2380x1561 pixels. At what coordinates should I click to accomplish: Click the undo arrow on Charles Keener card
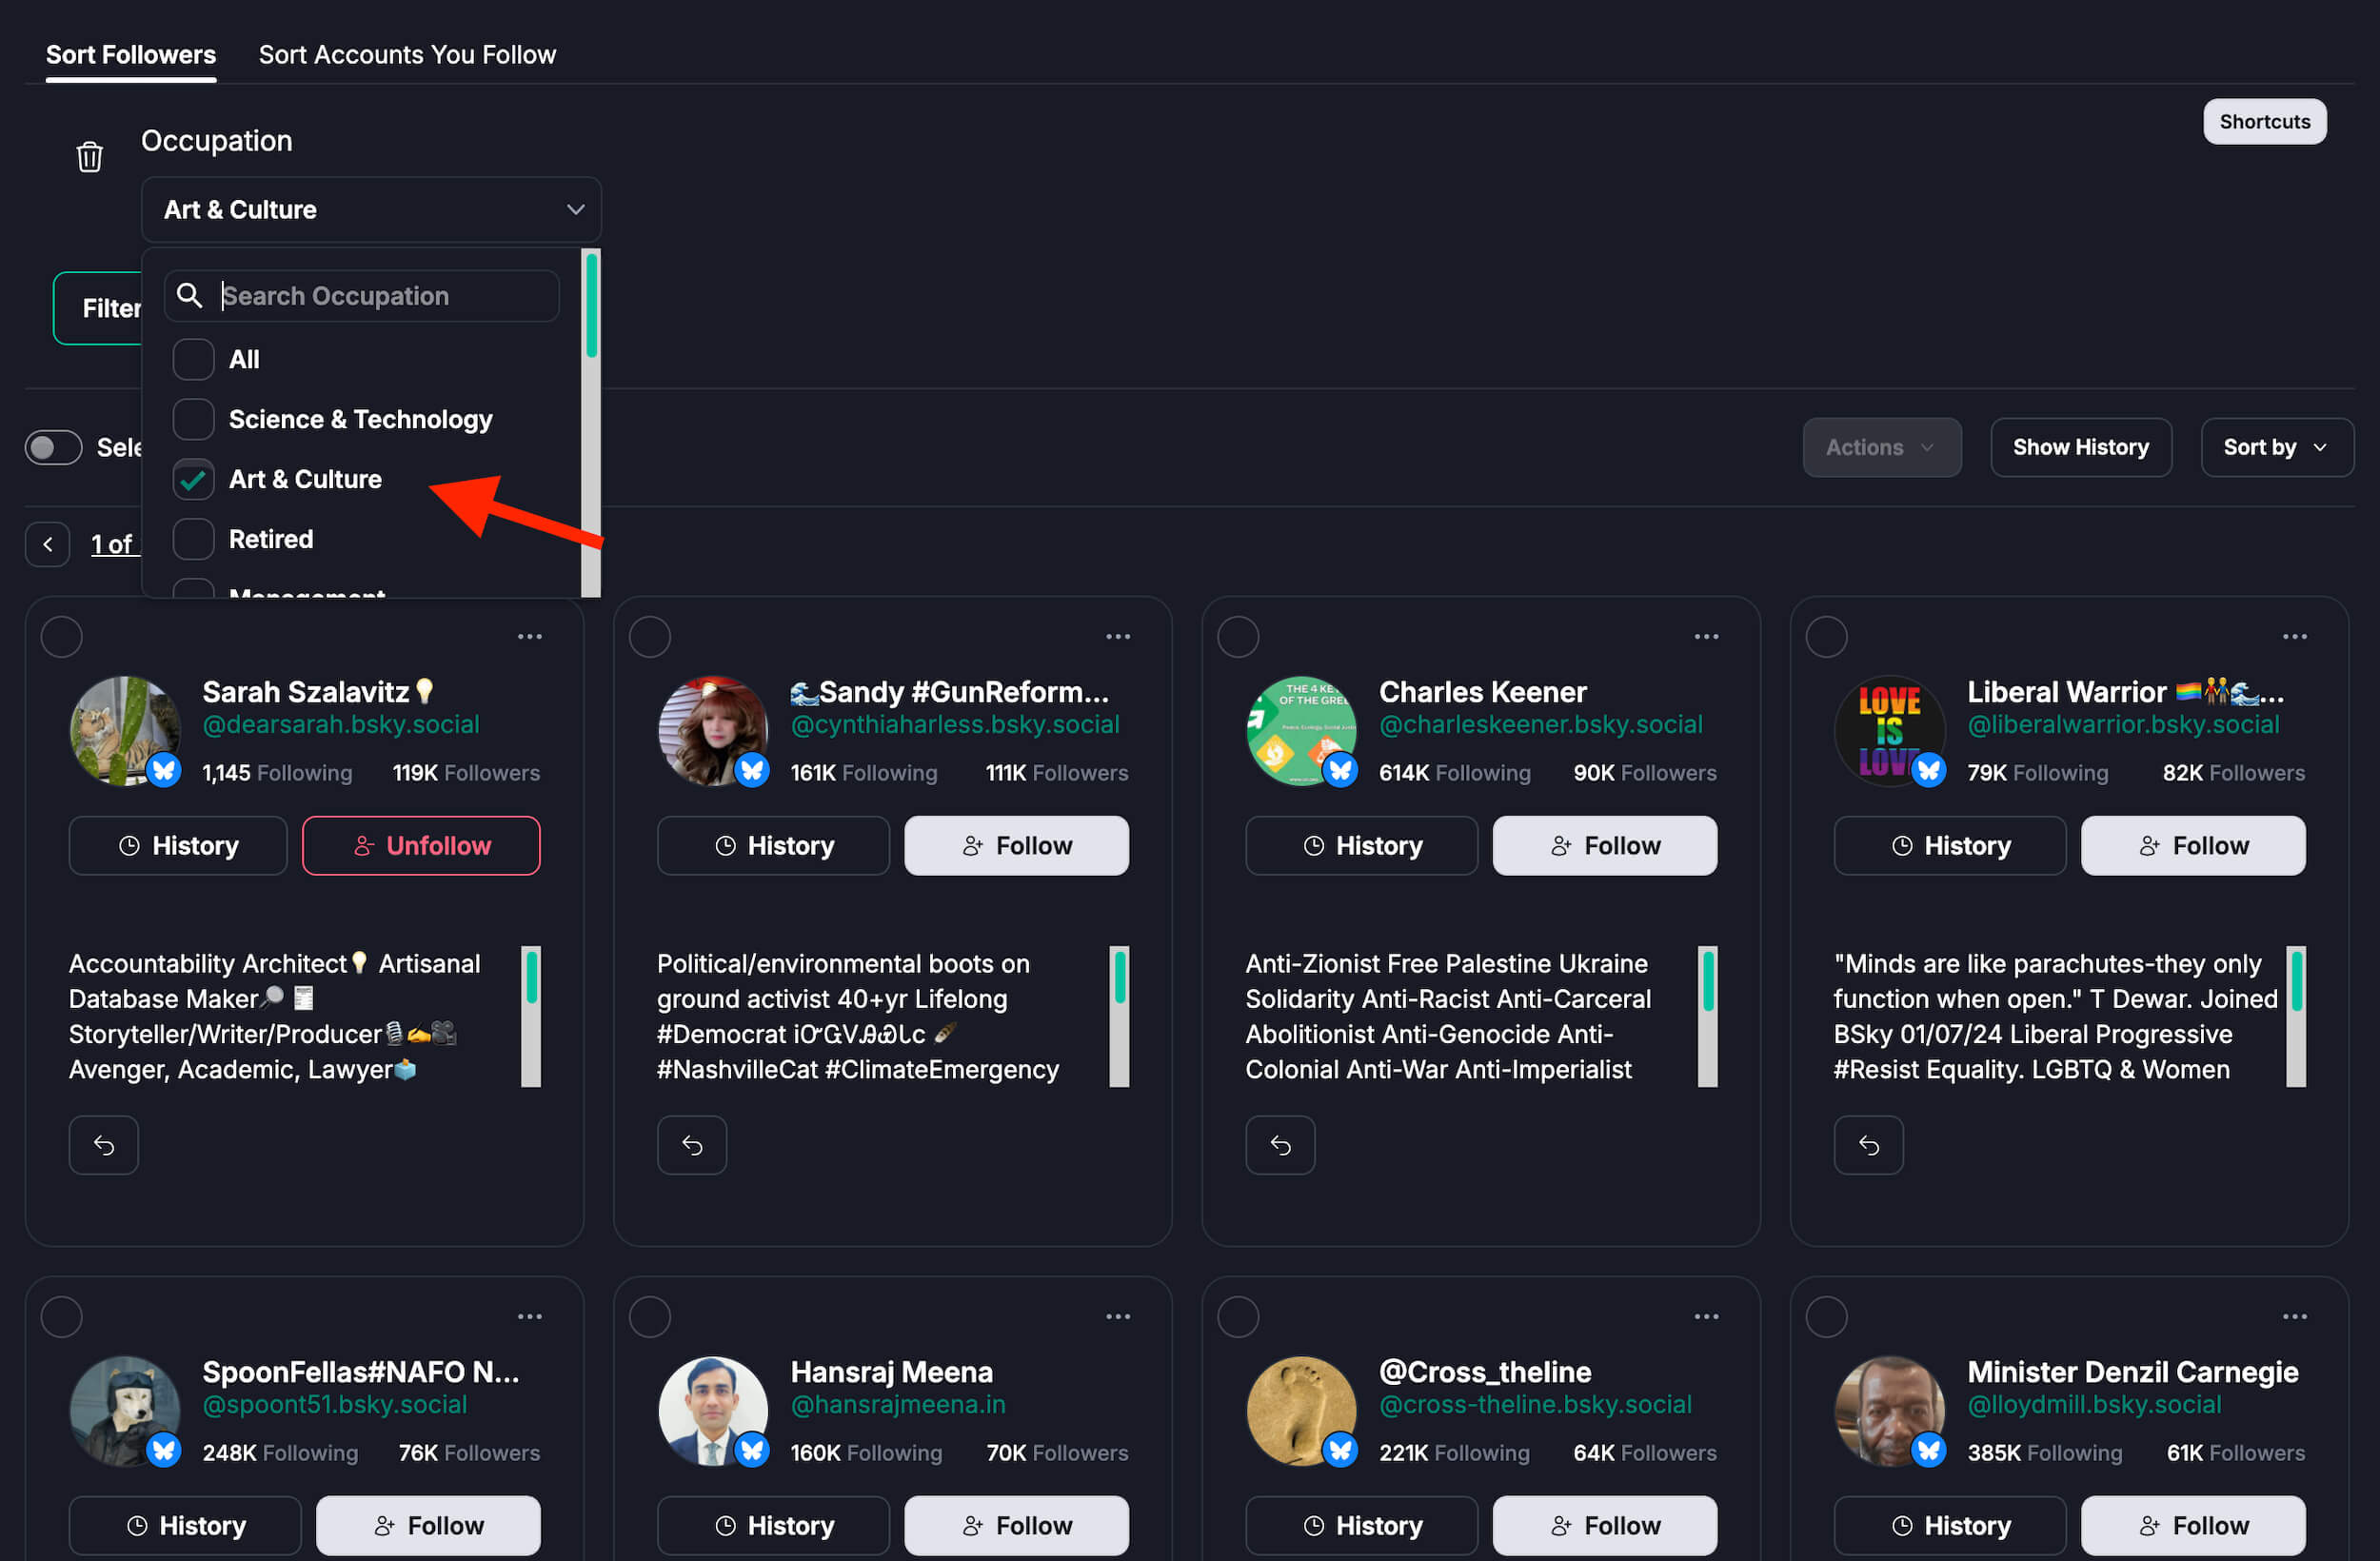point(1280,1145)
